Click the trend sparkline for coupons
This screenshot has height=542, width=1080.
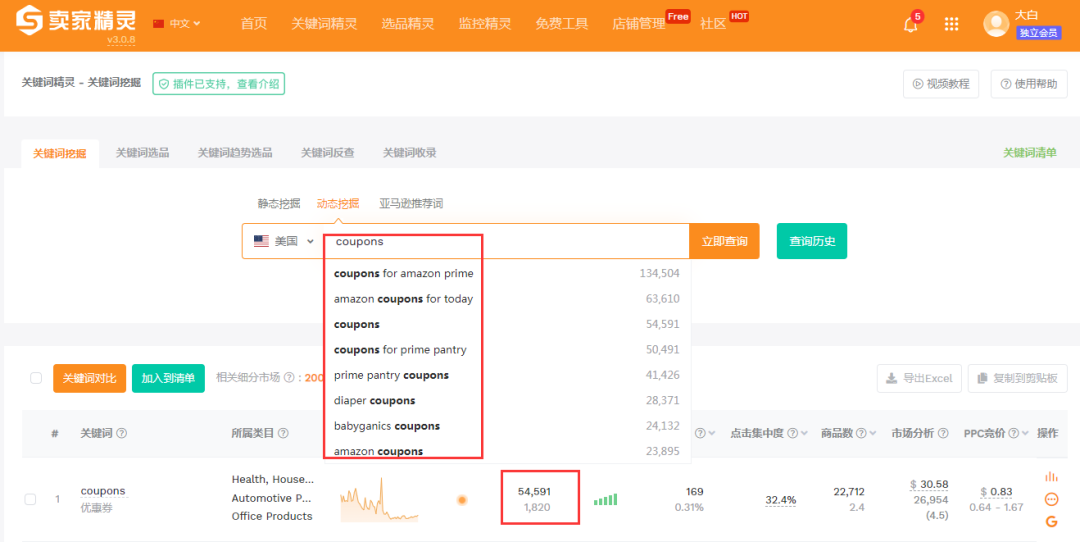(x=379, y=499)
